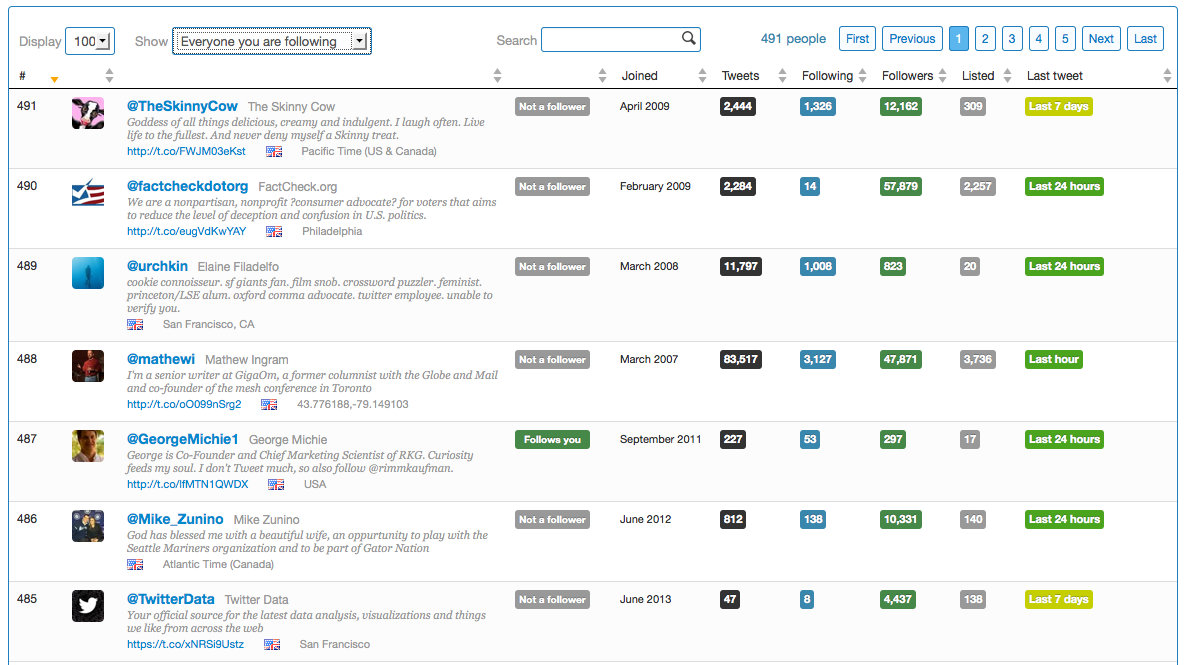Open GeorgeMichie1 profile avatar
The height and width of the screenshot is (665, 1185).
88,447
